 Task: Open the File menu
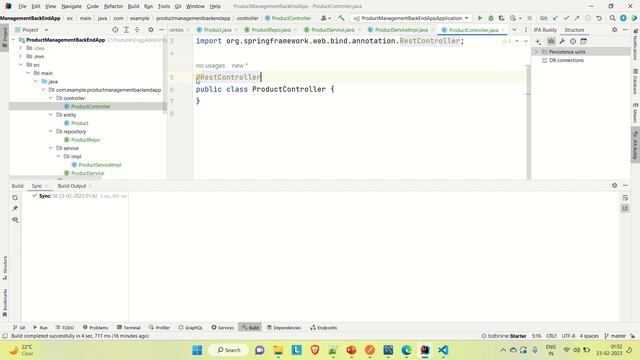click(22, 6)
